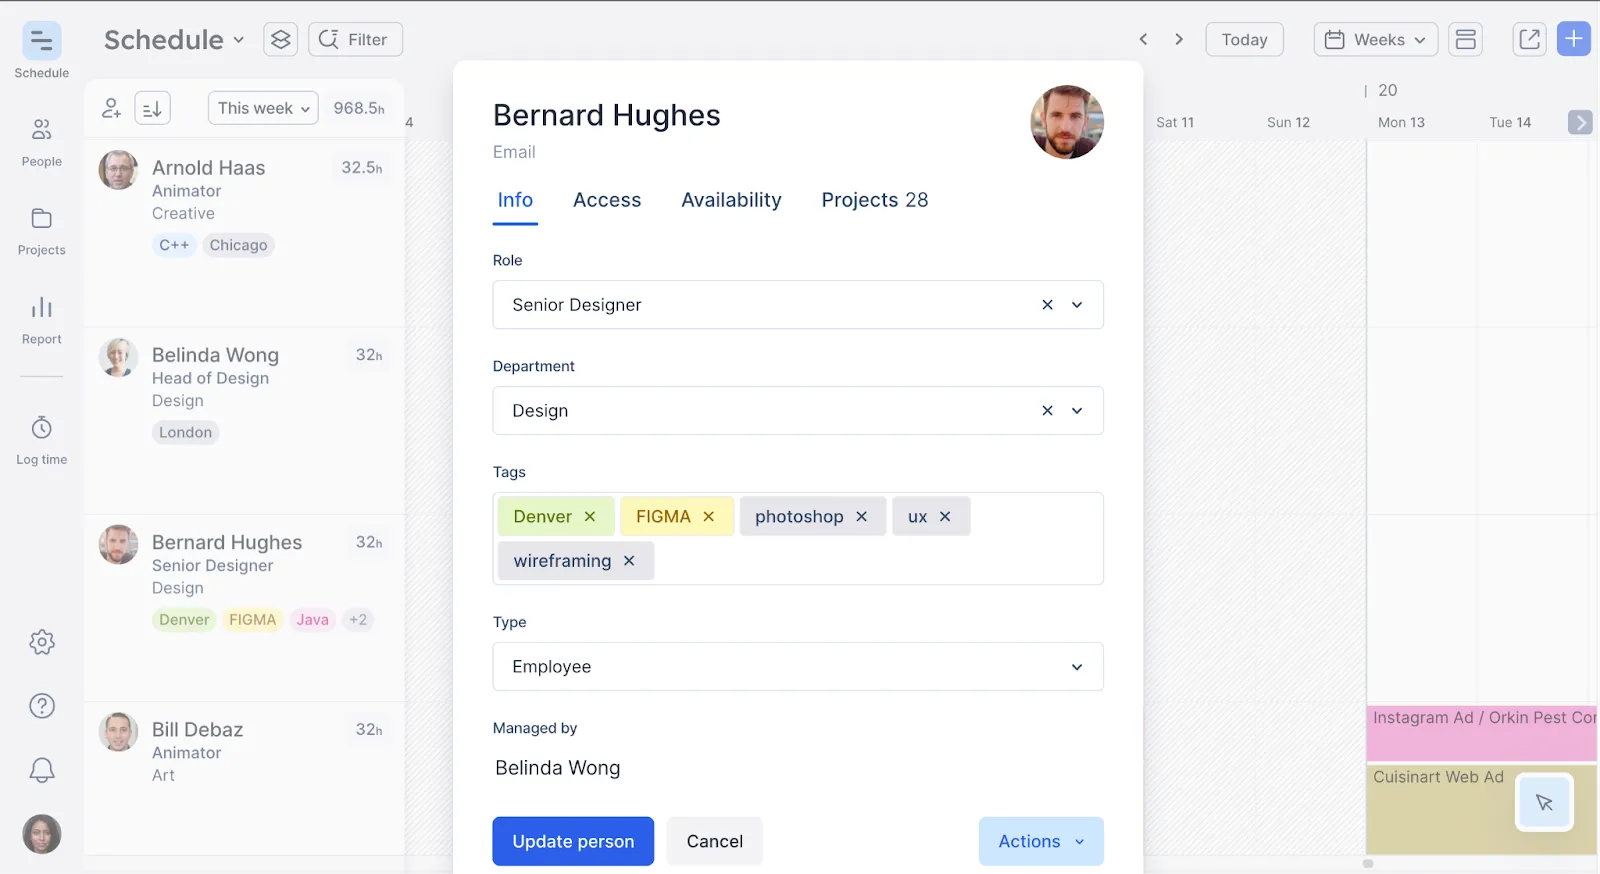Switch to the Availability tab
This screenshot has width=1600, height=874.
click(731, 200)
